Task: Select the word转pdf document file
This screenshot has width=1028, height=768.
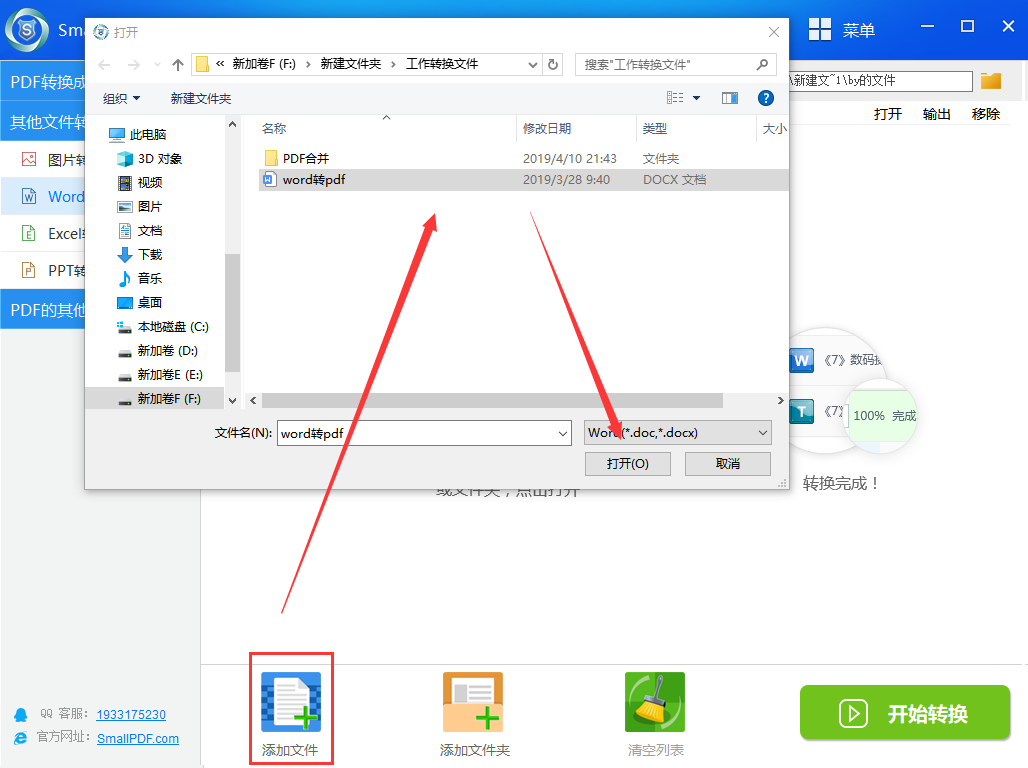Action: (x=313, y=180)
